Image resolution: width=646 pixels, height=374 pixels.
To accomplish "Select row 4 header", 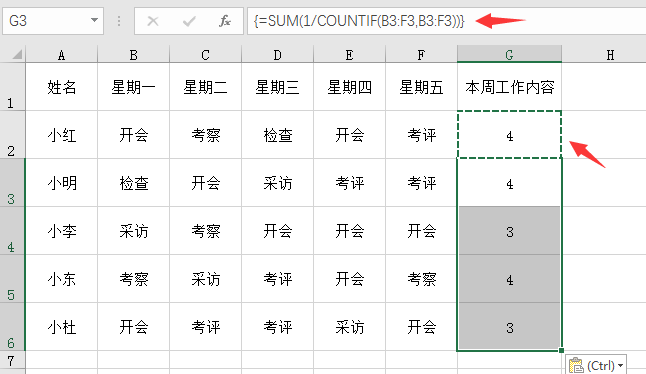I will click(x=13, y=231).
